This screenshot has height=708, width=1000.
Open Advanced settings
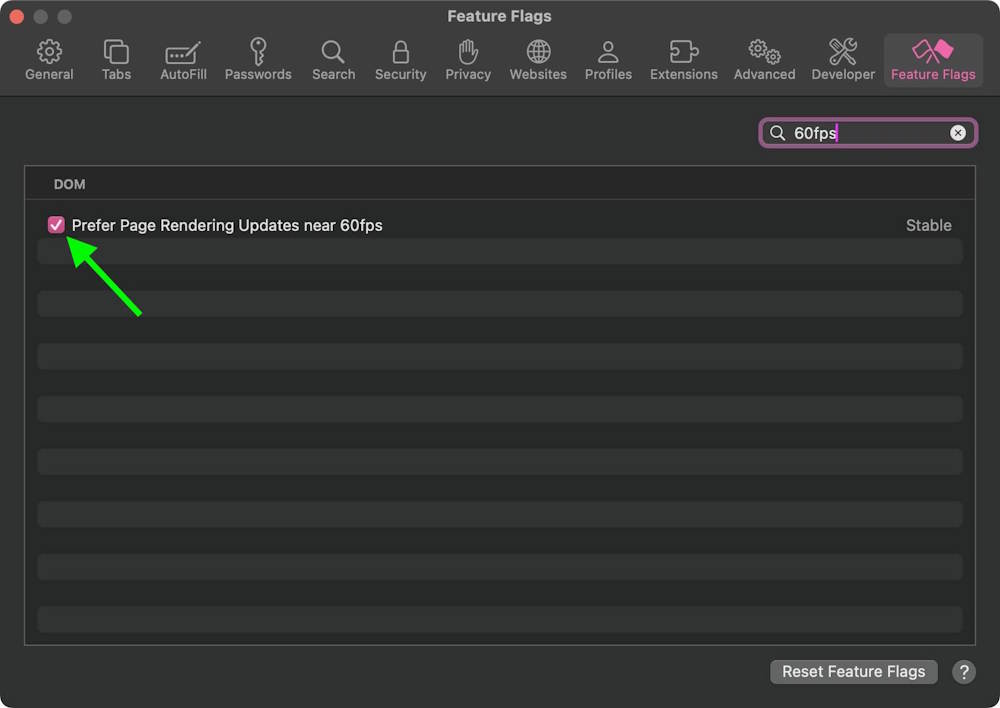764,58
